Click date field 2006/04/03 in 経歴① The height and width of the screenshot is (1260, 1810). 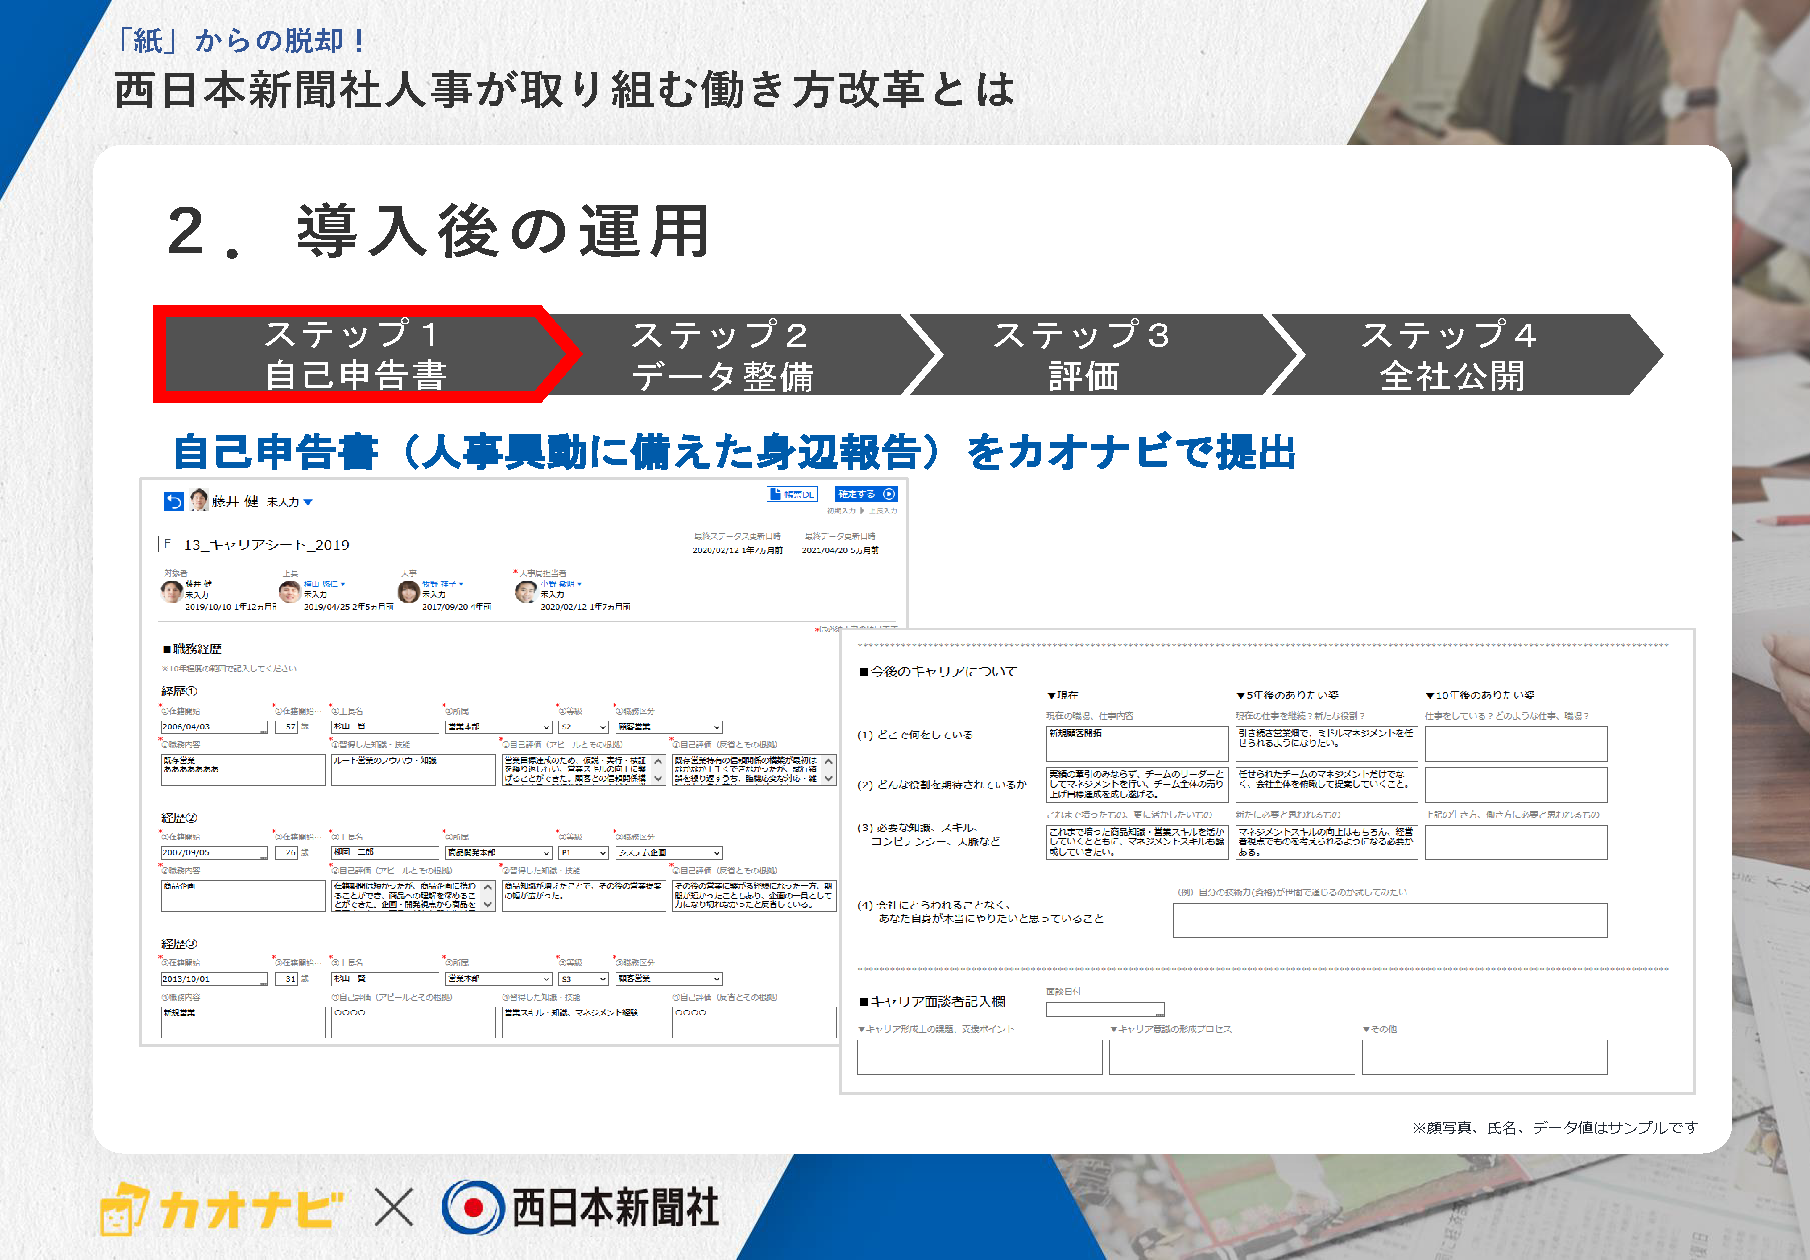[x=214, y=727]
